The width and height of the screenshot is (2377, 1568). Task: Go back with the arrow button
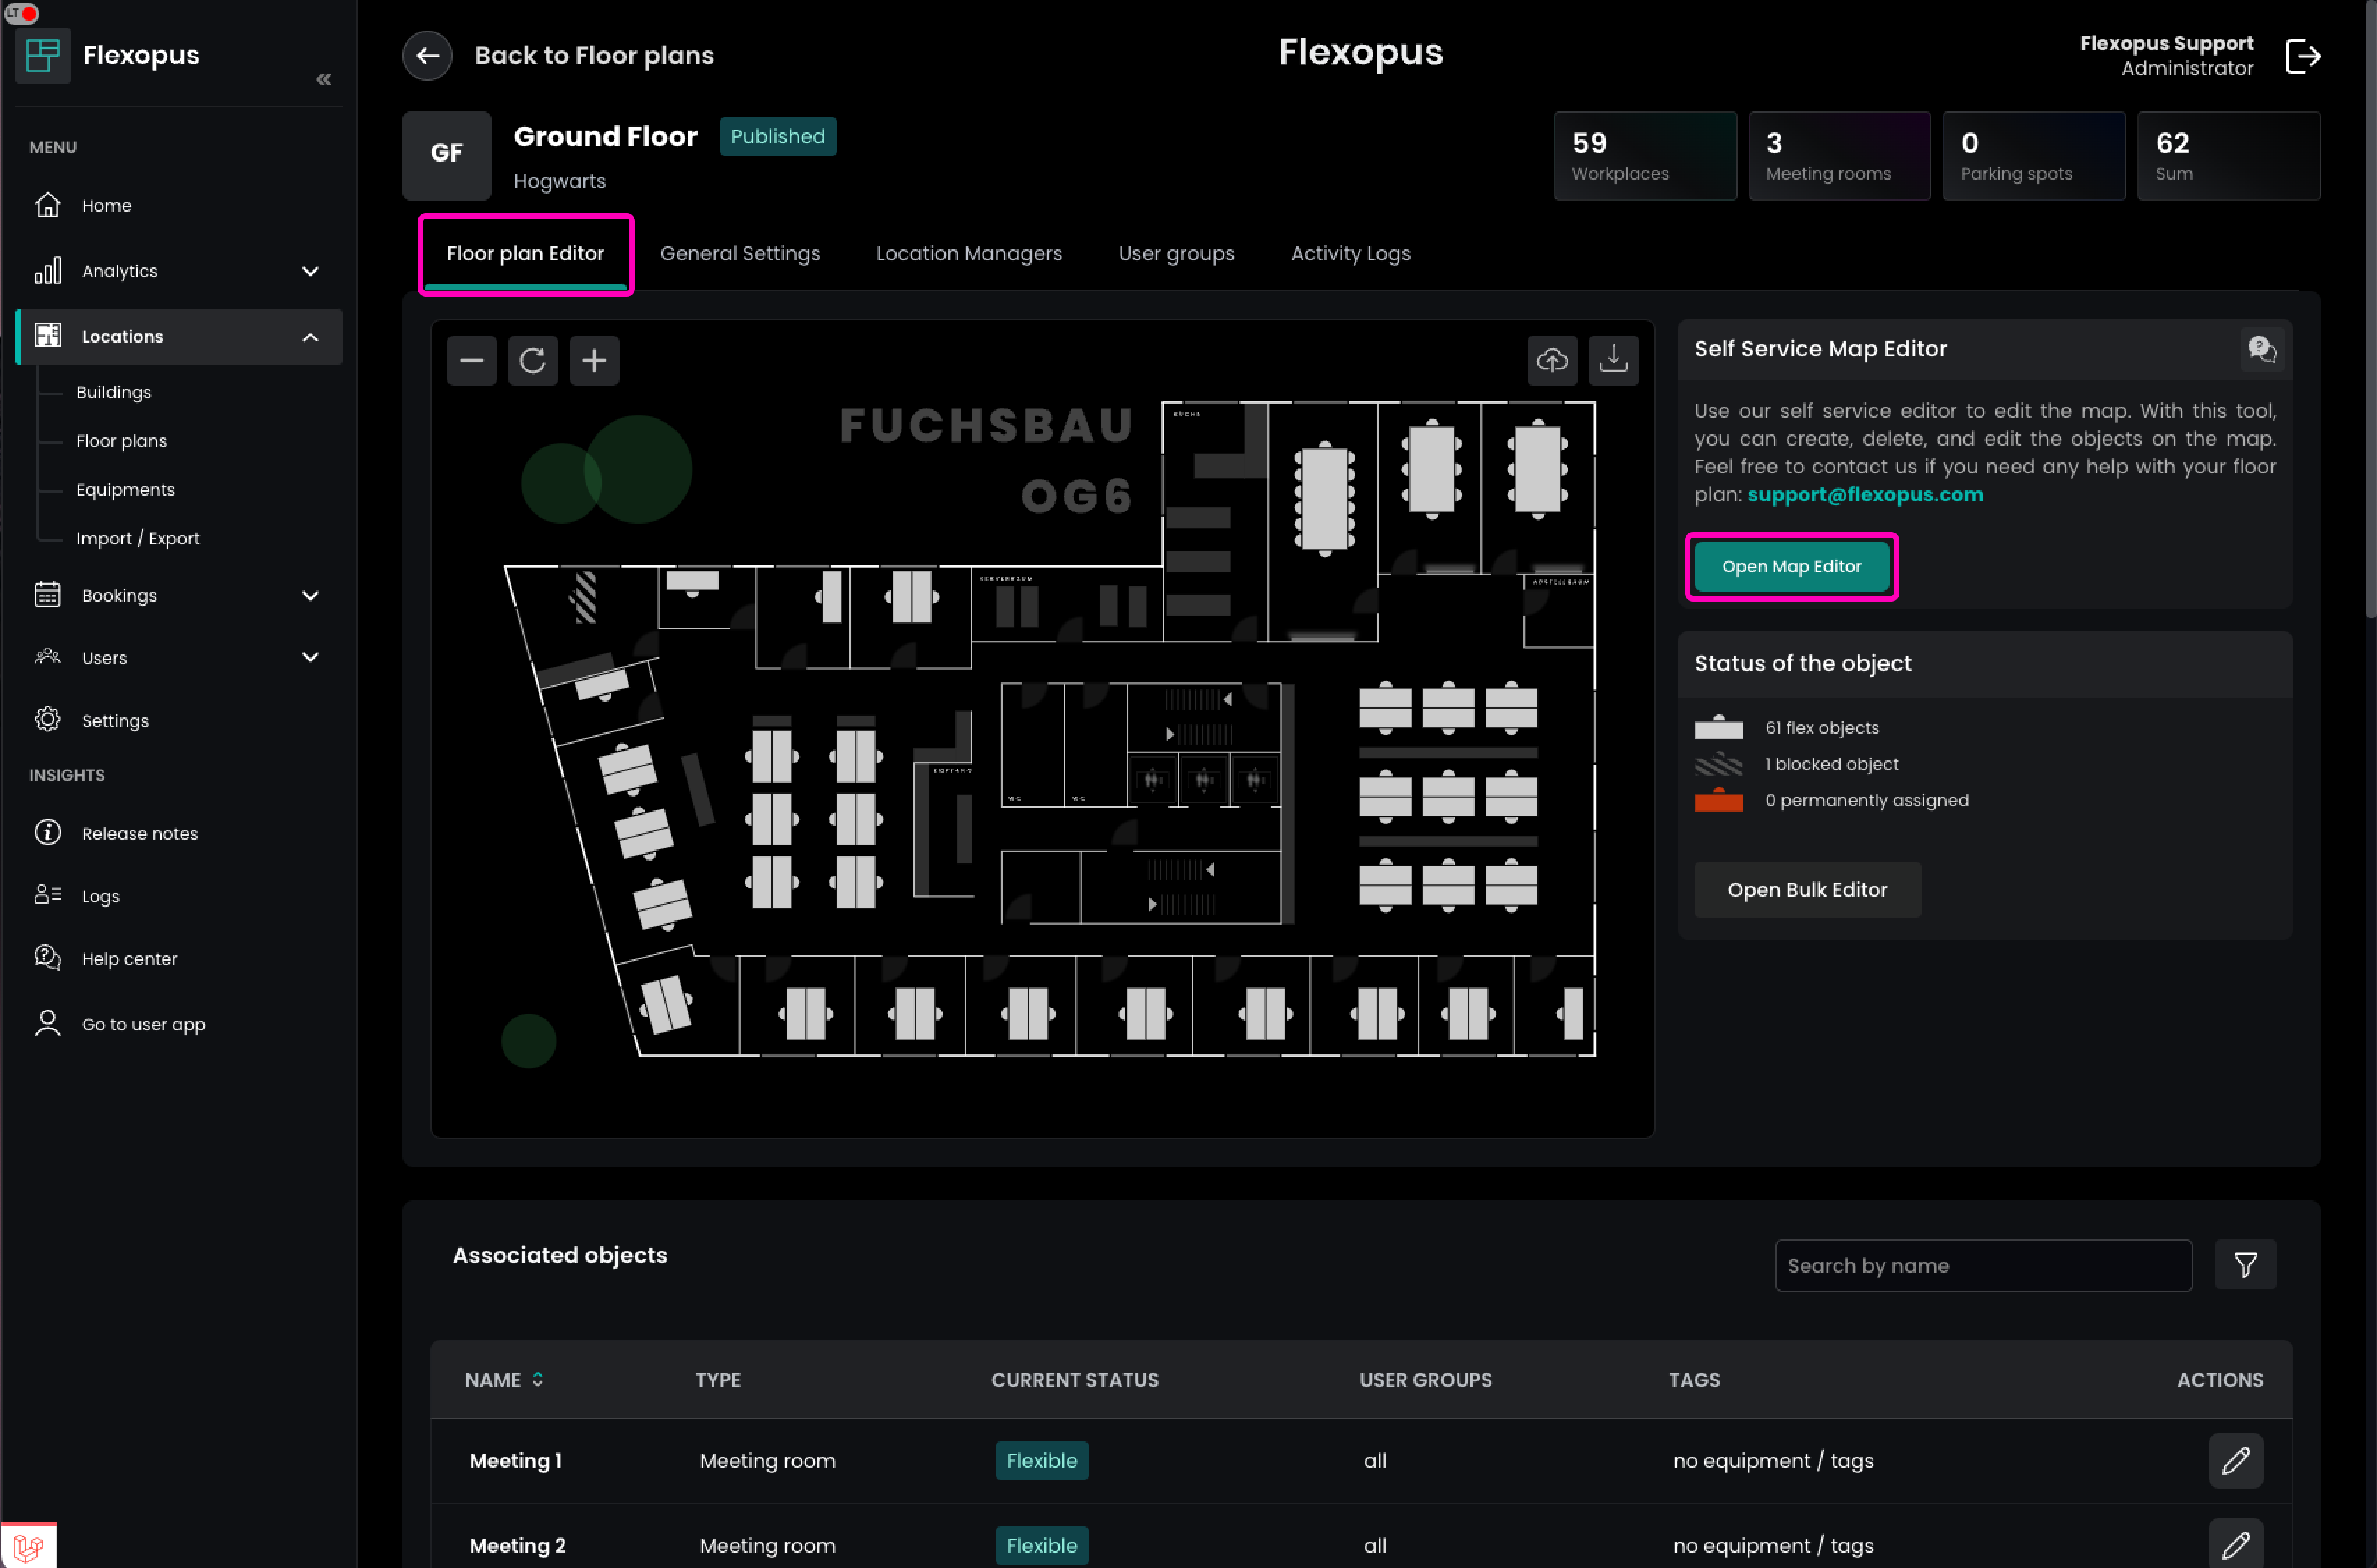coord(427,56)
